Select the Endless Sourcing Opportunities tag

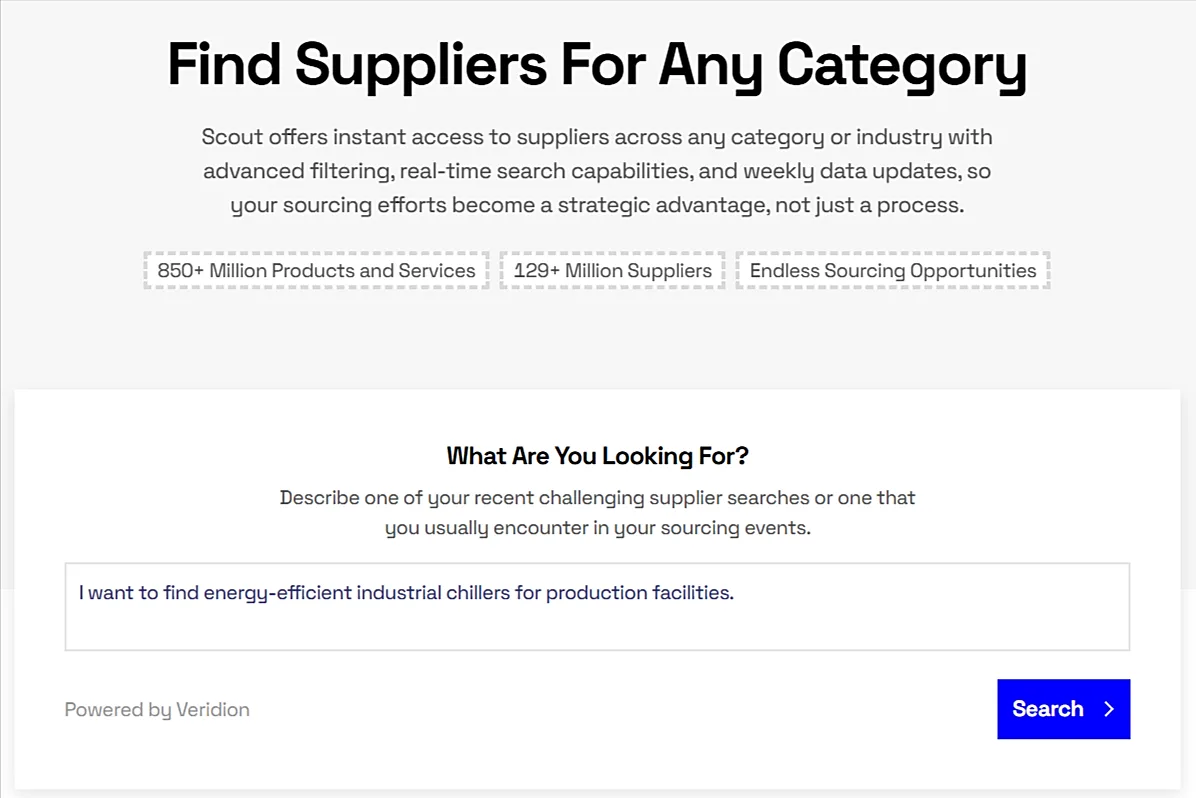point(892,270)
